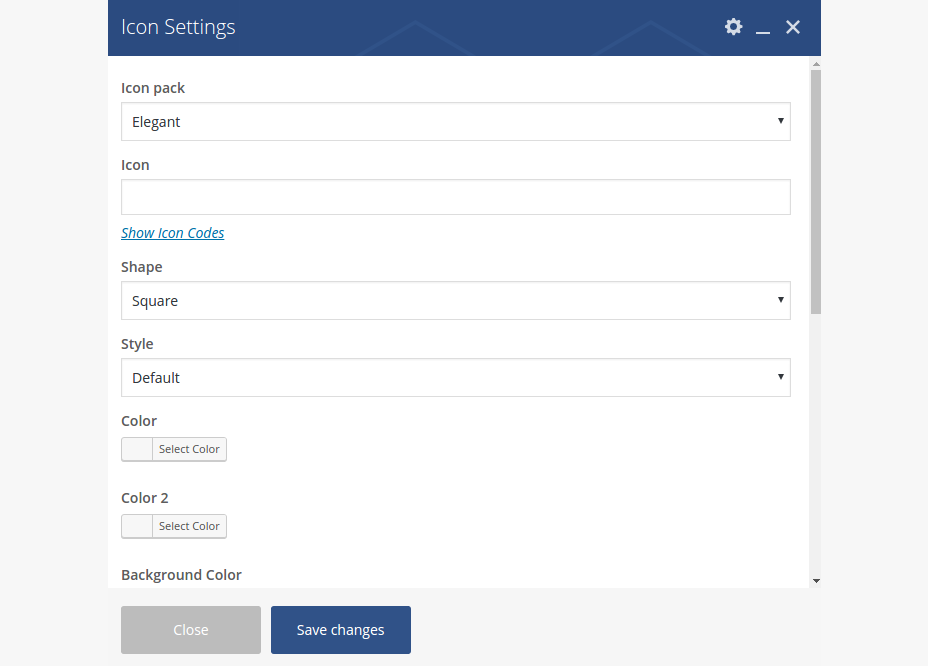Image resolution: width=928 pixels, height=666 pixels.
Task: Click the empty scrollbar track below the thumb
Action: click(x=816, y=450)
